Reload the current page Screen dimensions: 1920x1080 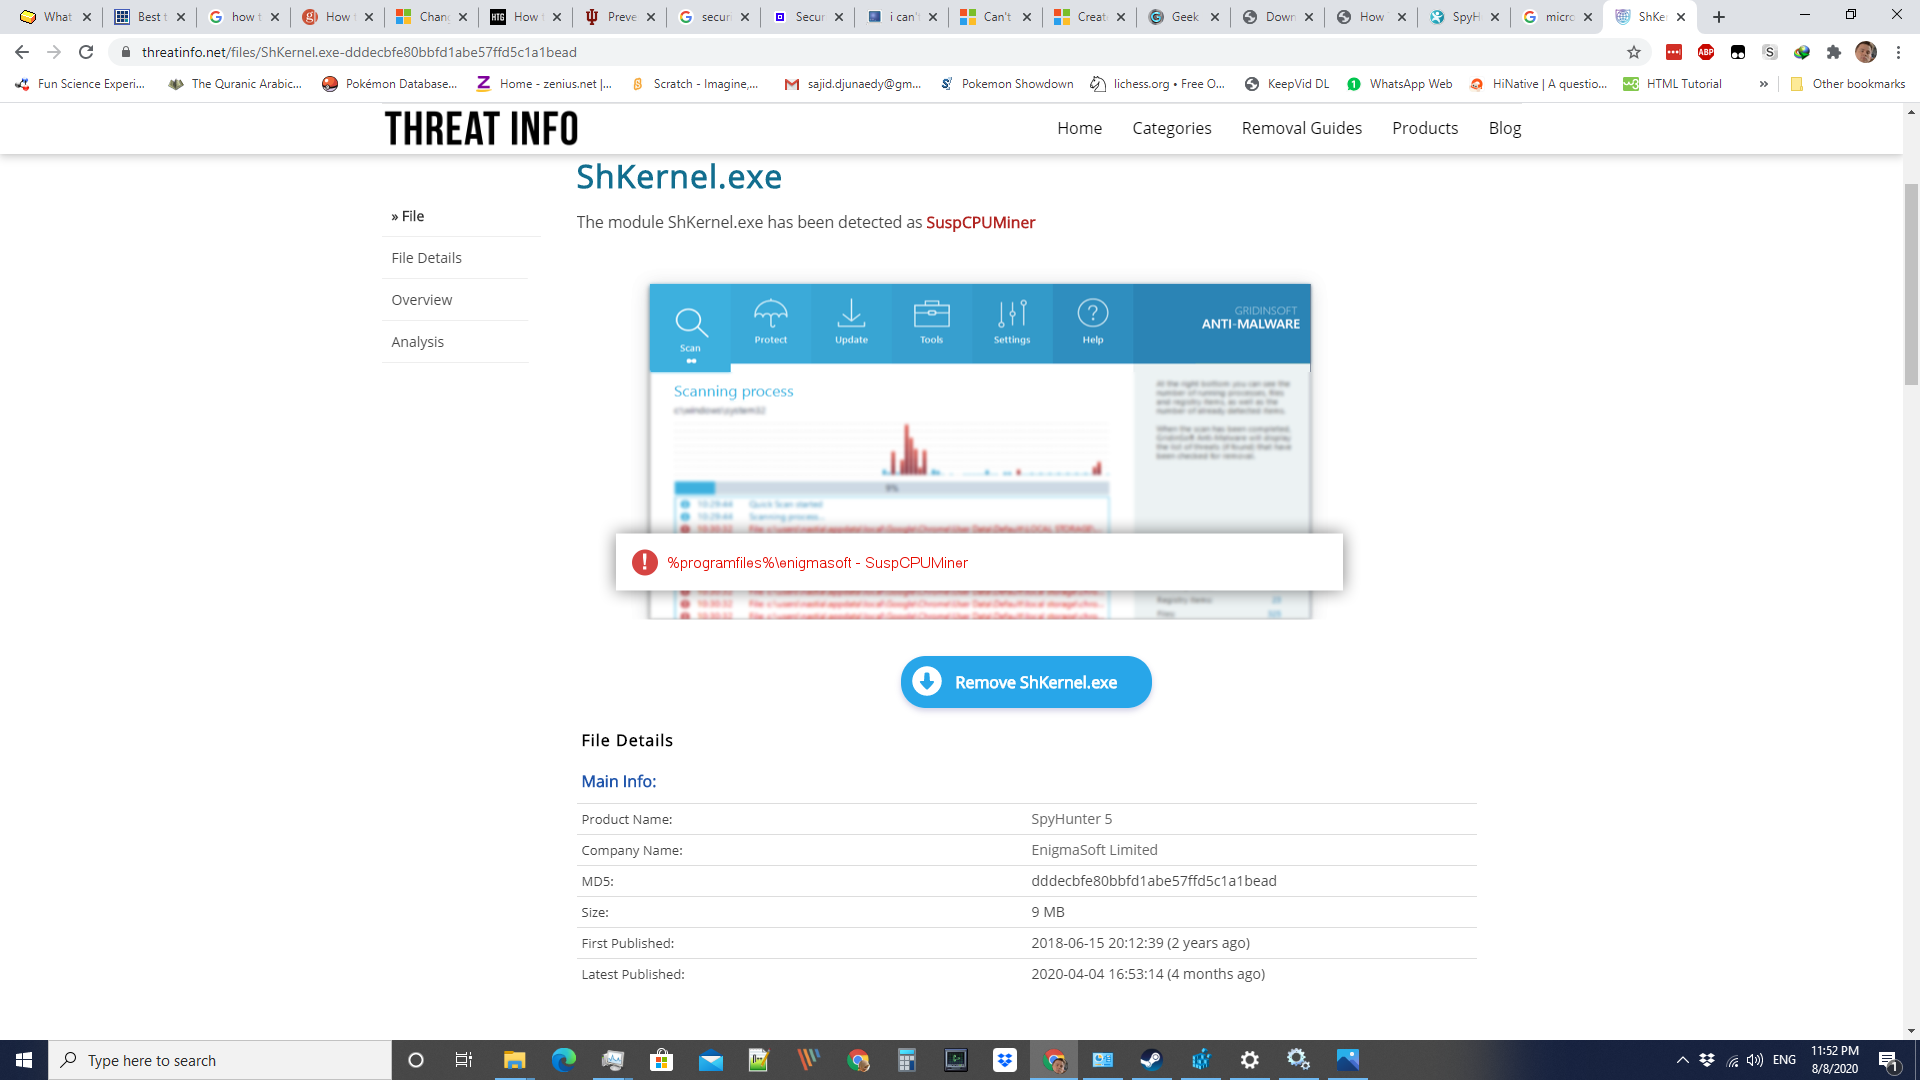point(86,52)
